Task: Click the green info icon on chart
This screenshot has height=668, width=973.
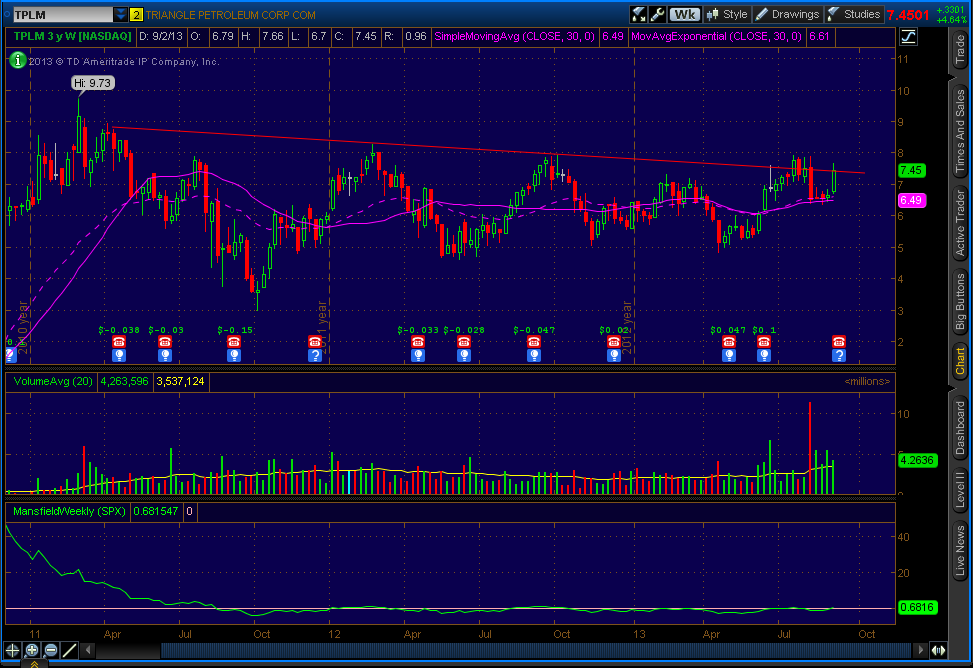Action: (x=17, y=59)
